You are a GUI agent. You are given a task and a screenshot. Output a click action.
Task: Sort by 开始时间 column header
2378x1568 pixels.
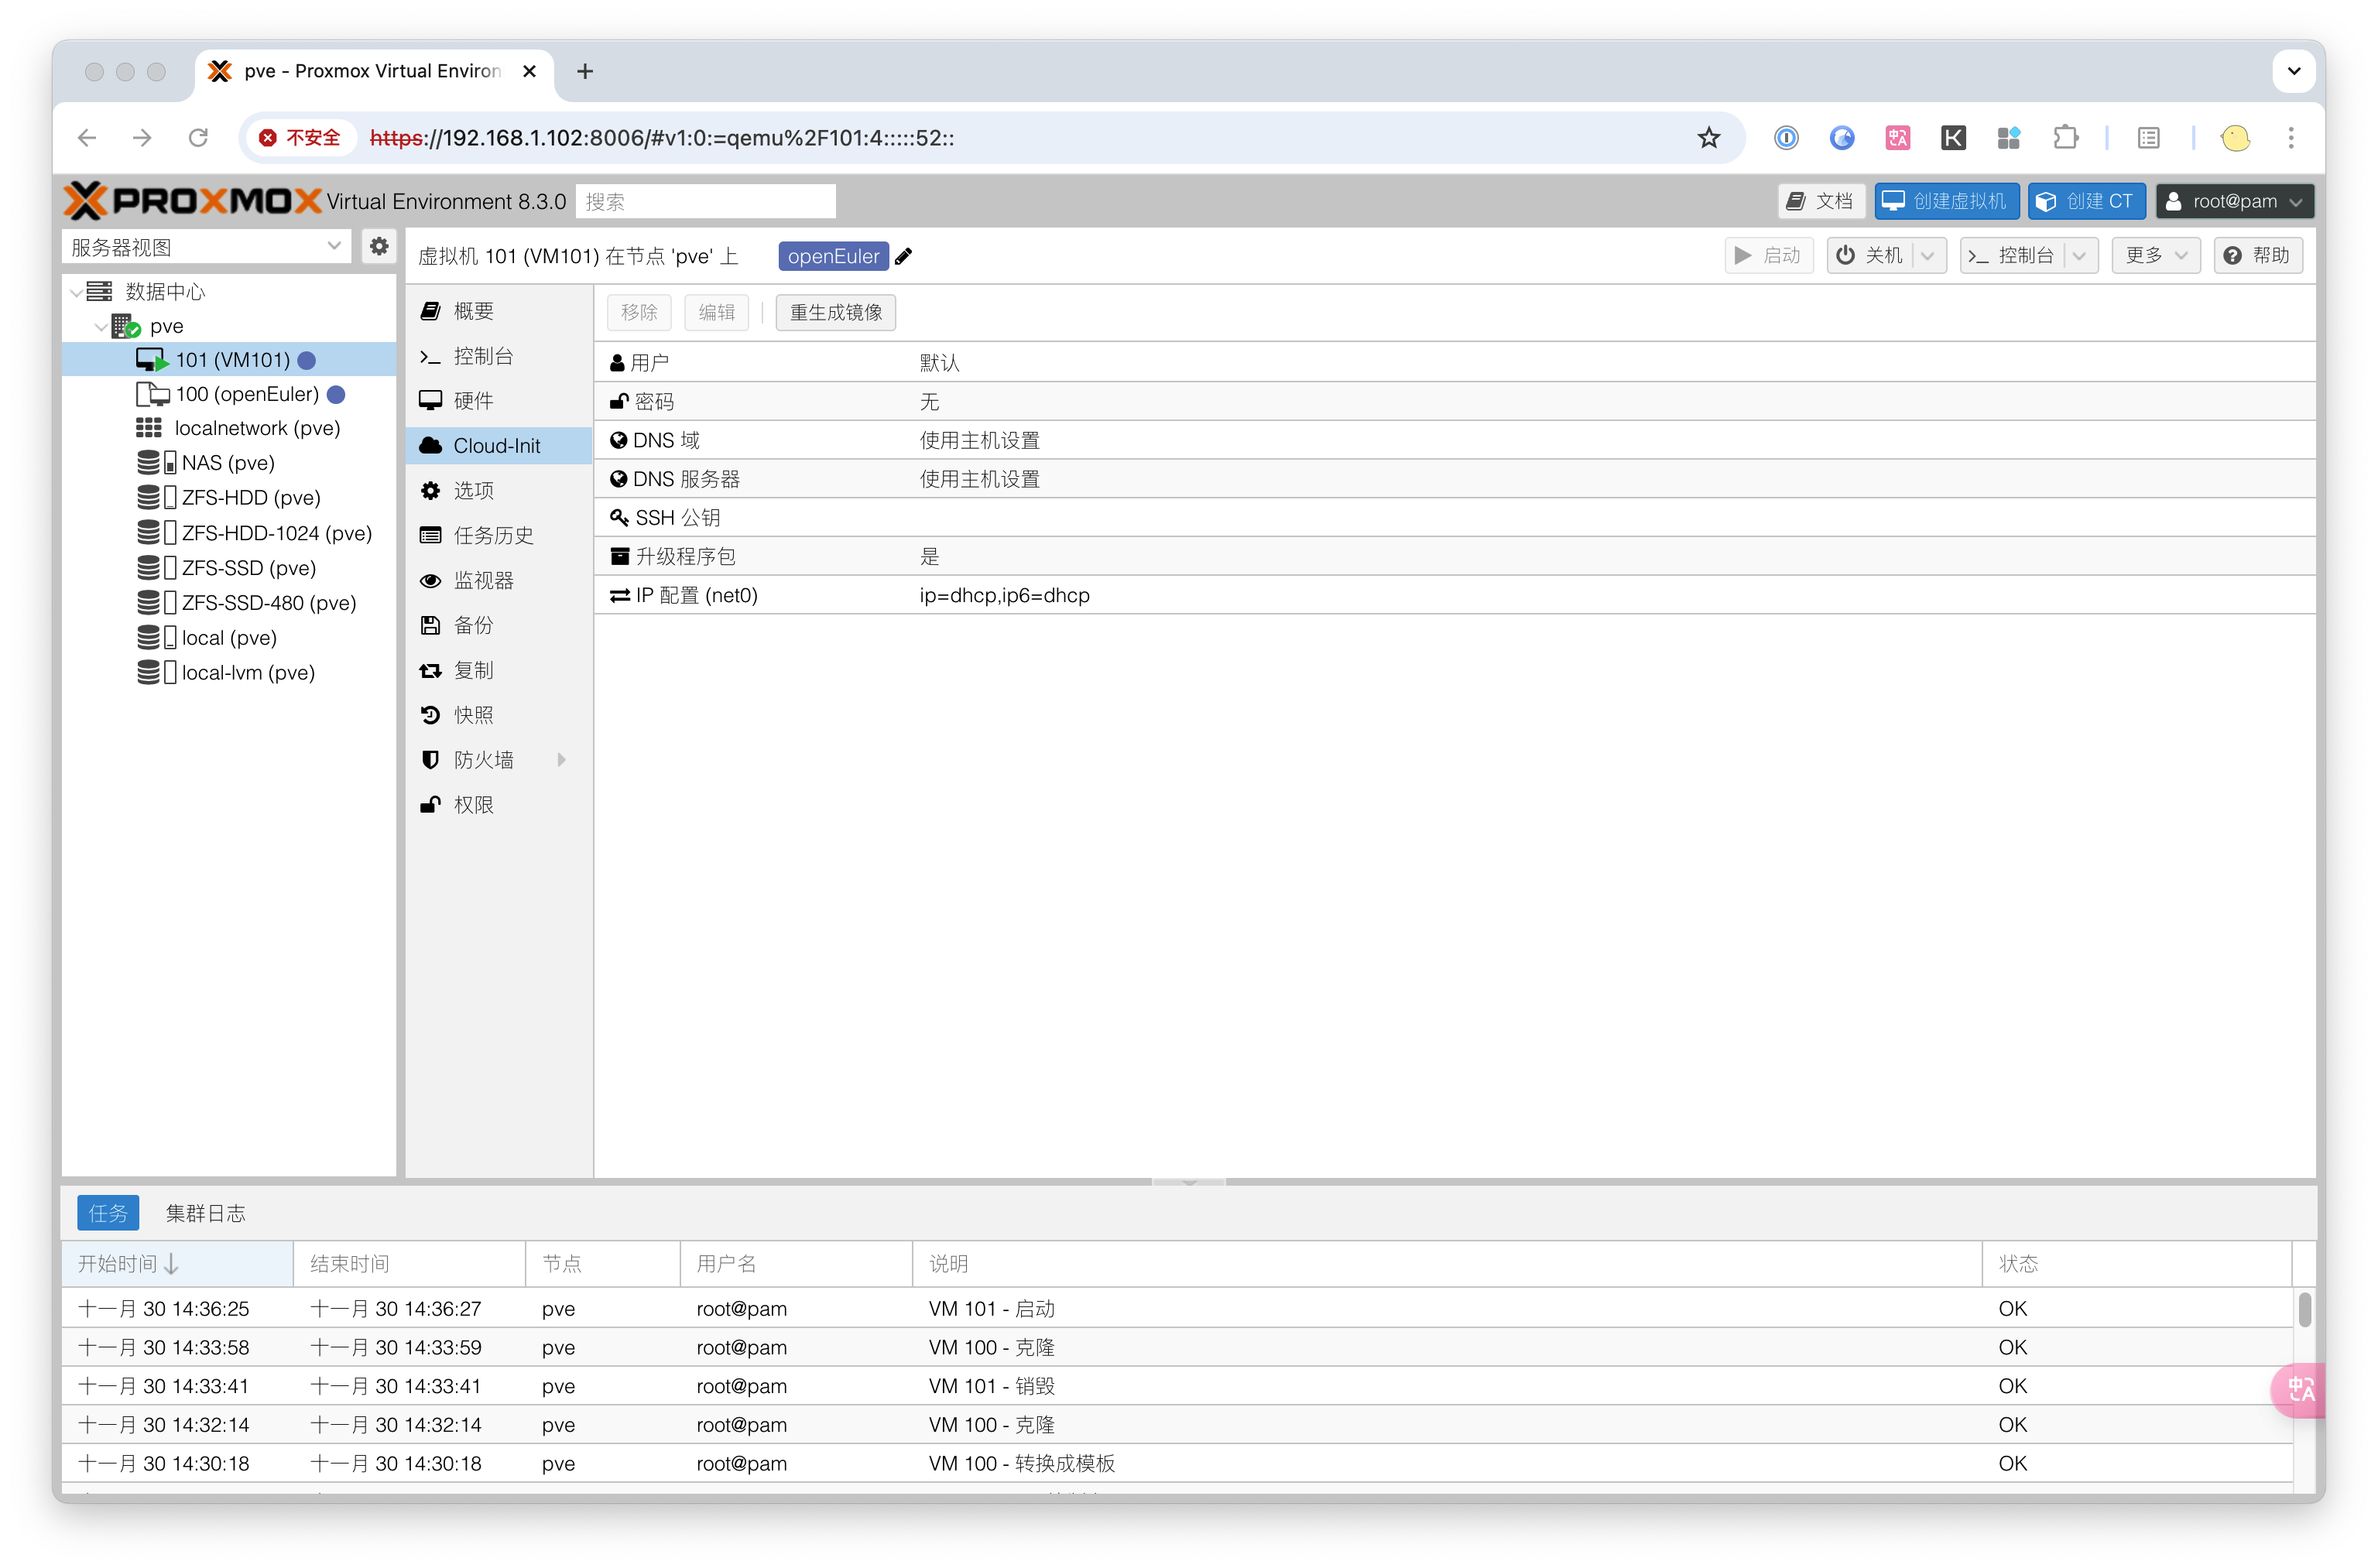177,1264
